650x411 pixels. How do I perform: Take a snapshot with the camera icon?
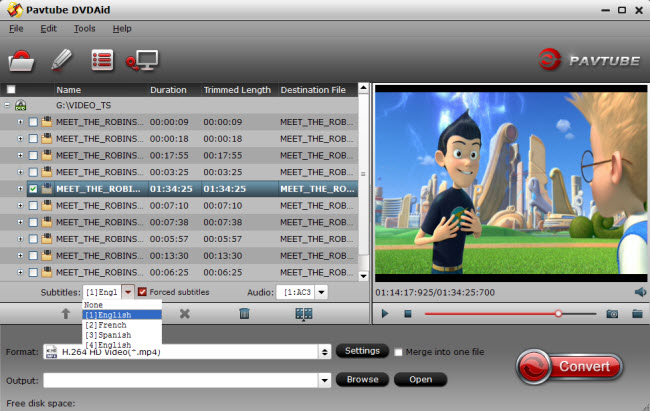[x=611, y=313]
